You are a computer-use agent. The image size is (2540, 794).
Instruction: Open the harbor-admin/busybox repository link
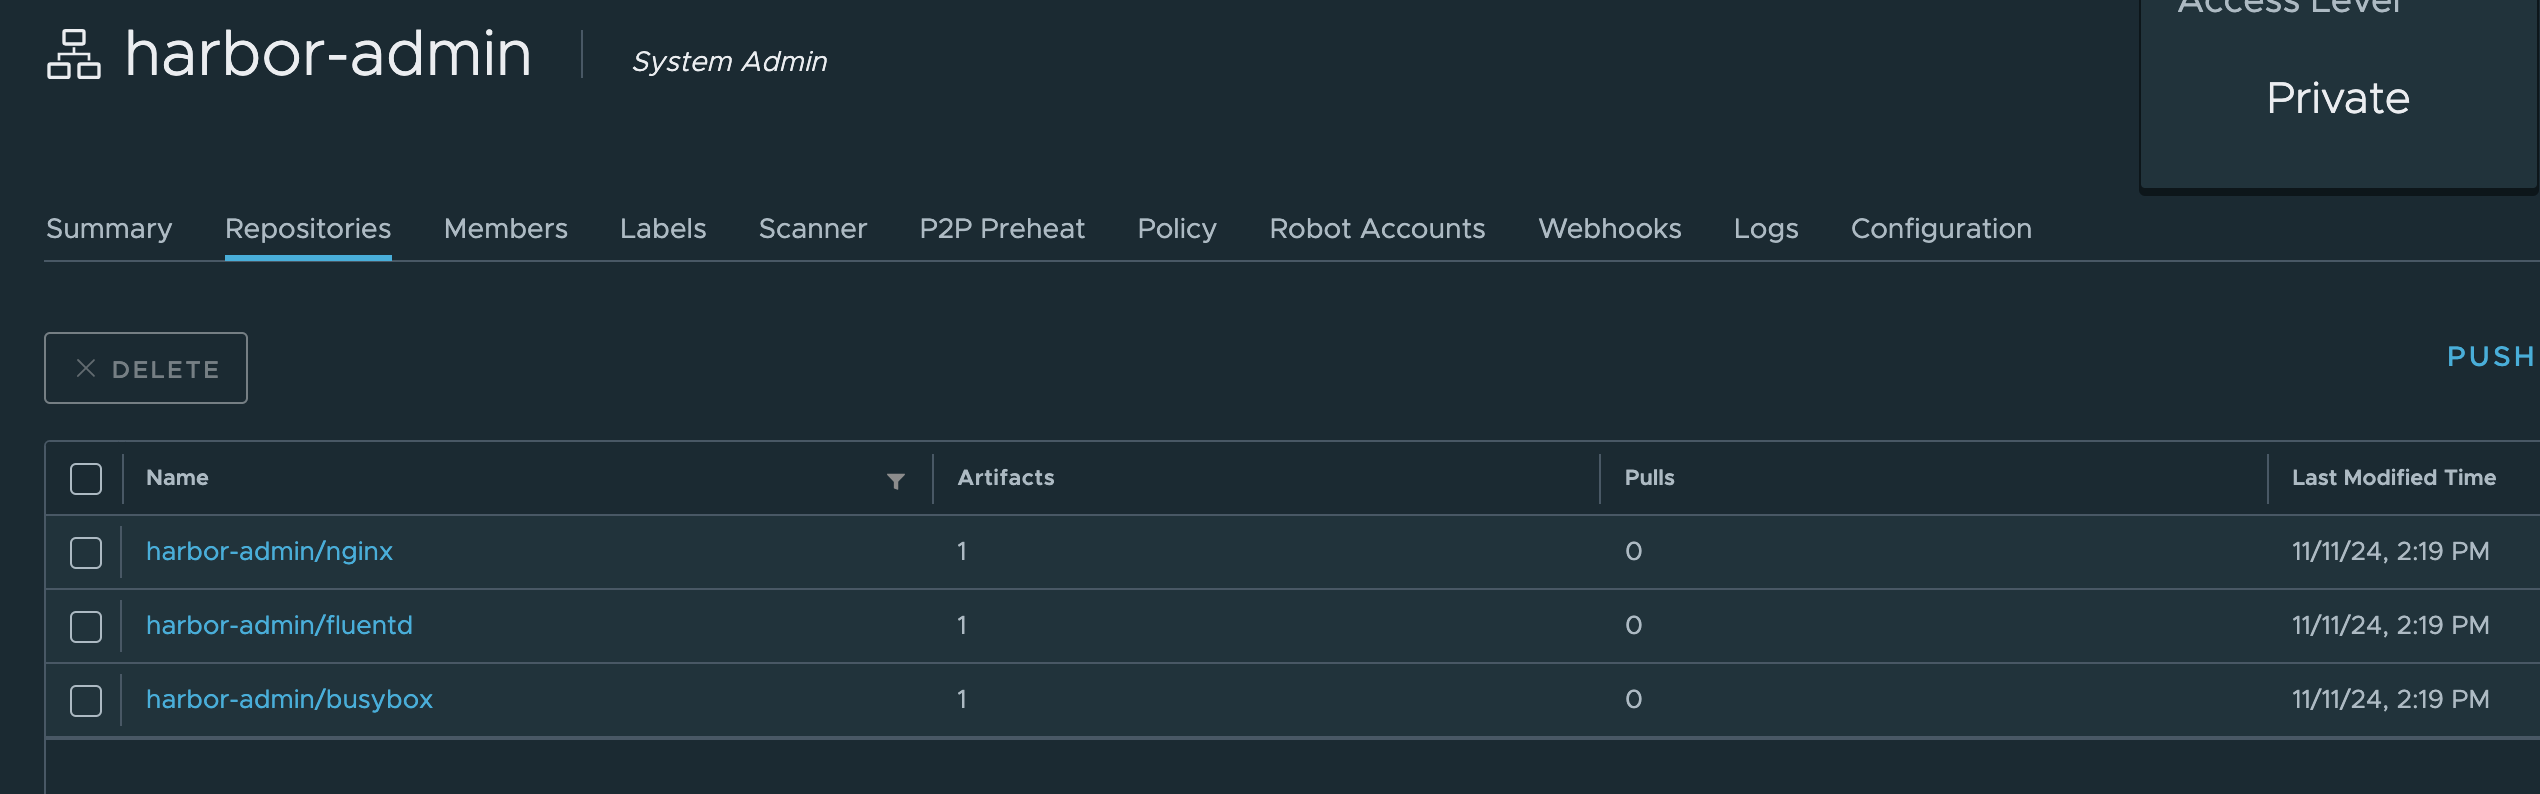[x=289, y=699]
